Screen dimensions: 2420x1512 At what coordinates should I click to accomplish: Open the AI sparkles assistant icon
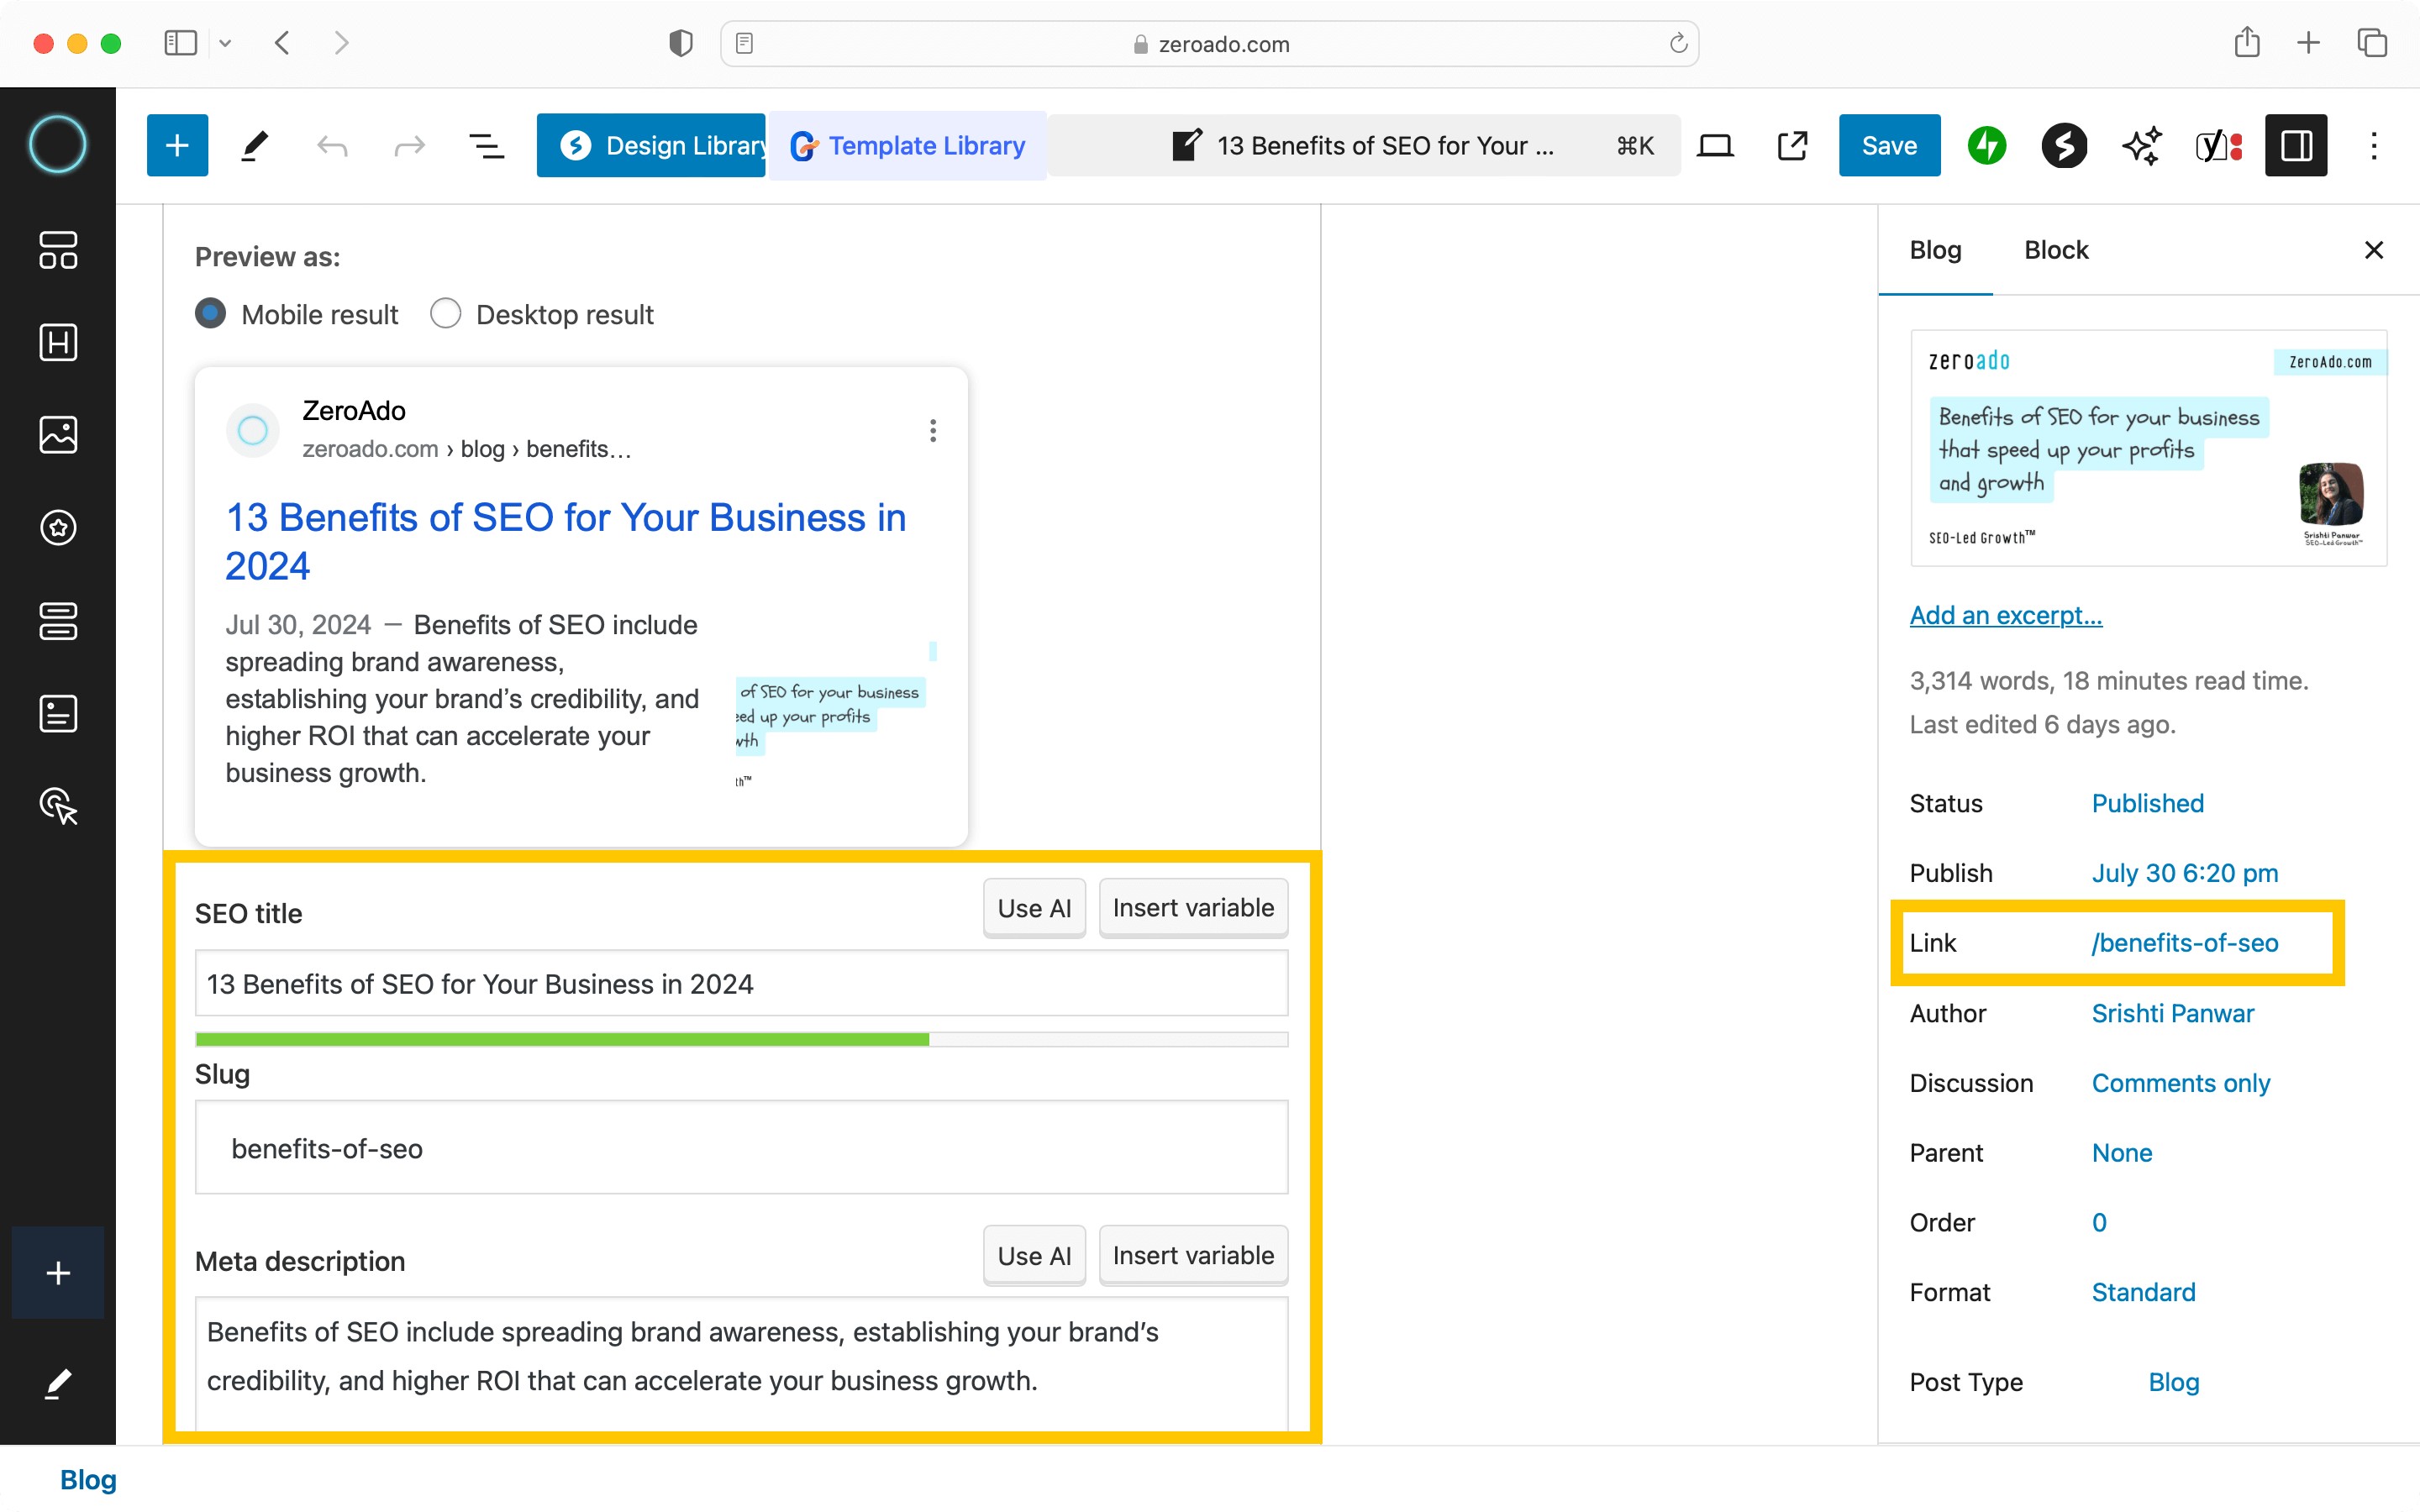coord(2142,146)
